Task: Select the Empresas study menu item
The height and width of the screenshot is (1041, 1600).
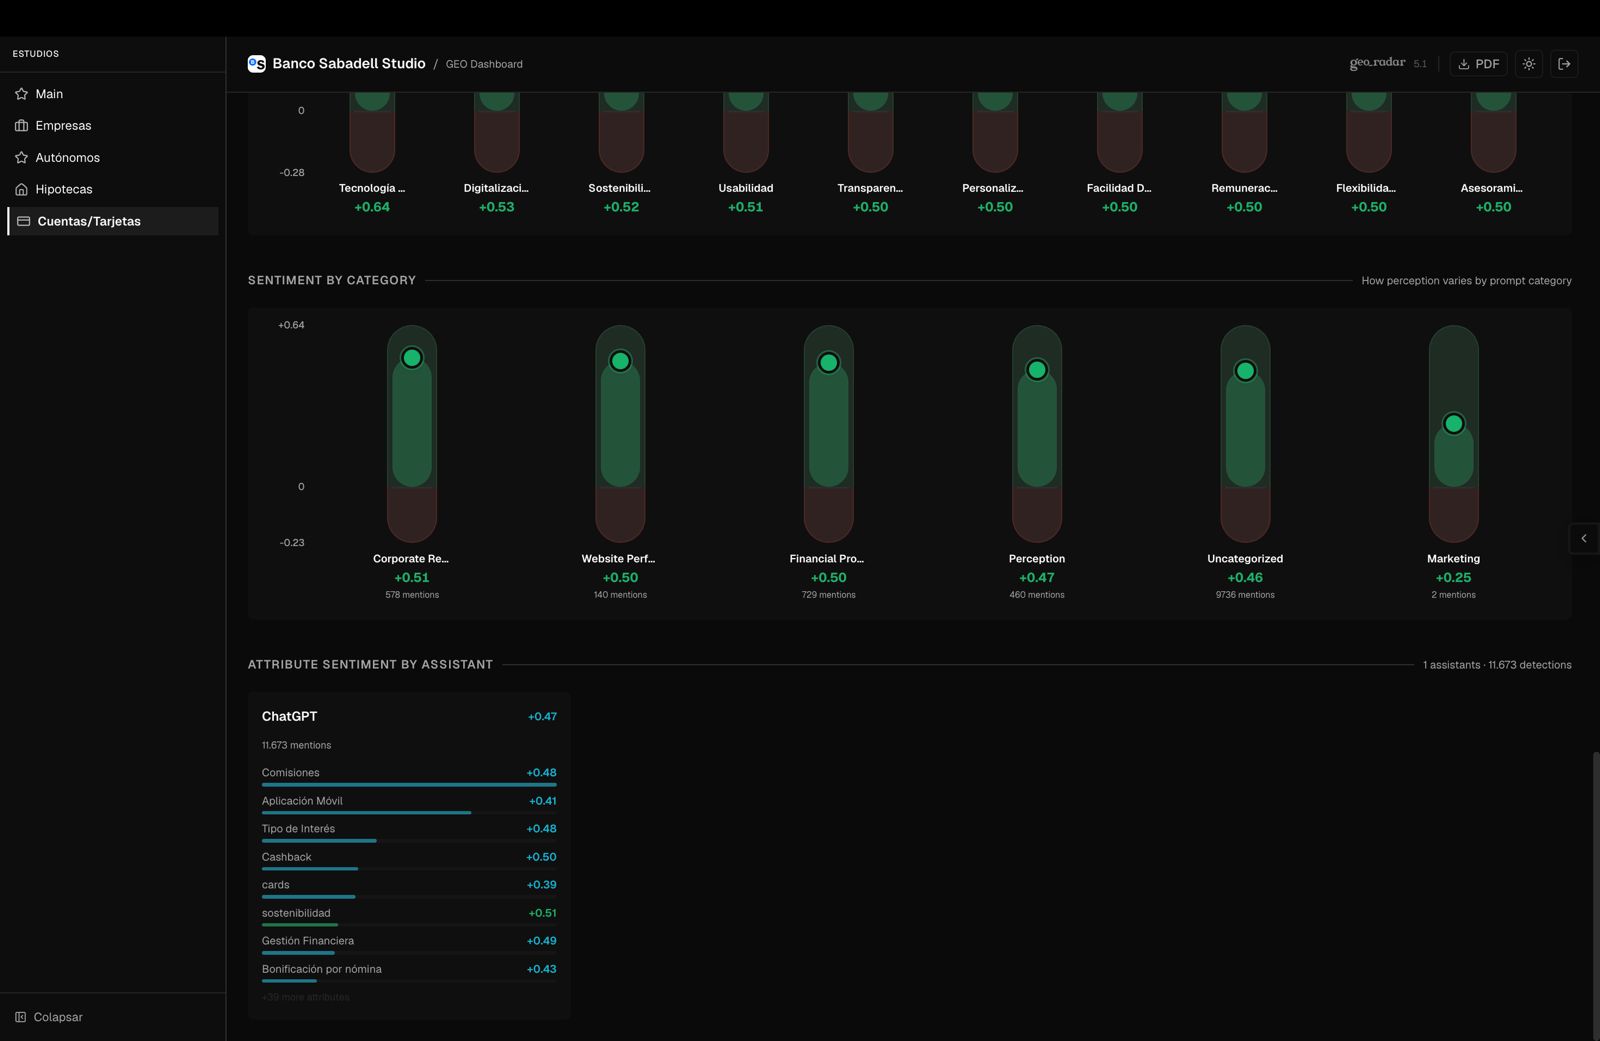Action: click(x=63, y=126)
